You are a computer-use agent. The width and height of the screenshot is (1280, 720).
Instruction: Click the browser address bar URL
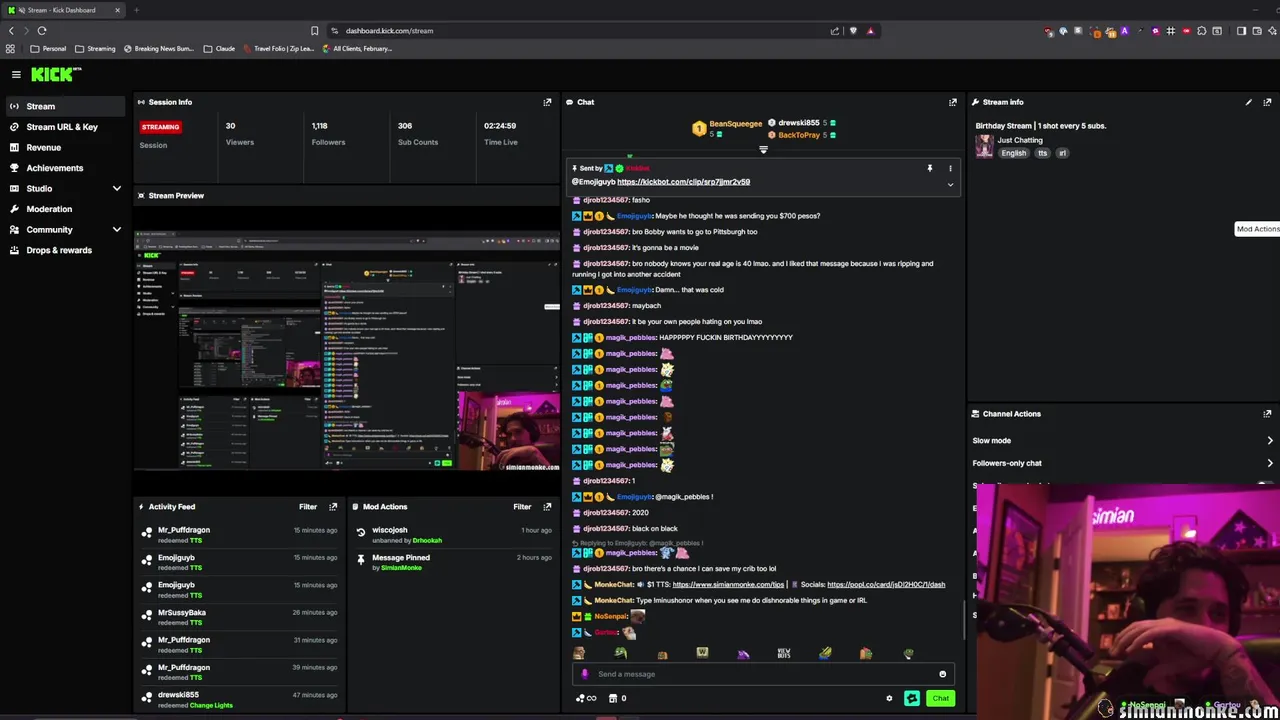(x=389, y=31)
